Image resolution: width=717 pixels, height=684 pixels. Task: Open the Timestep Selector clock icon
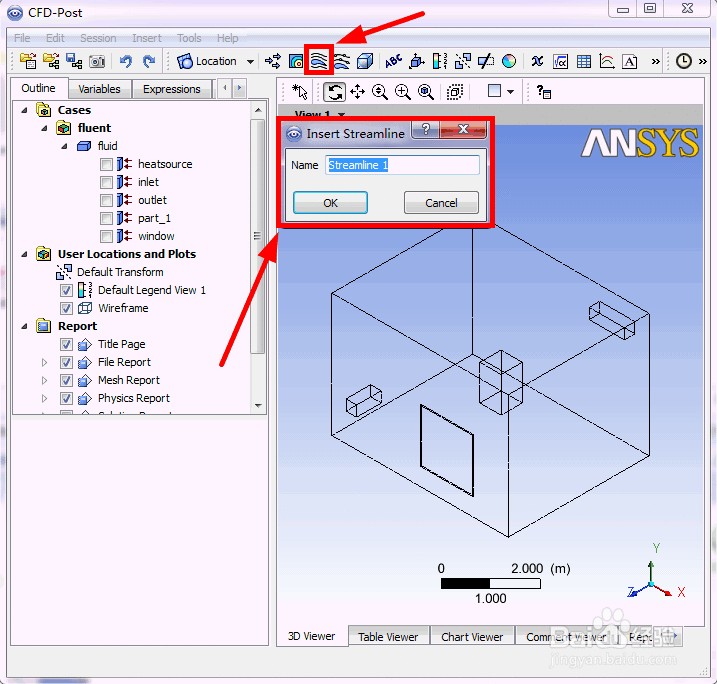pos(684,61)
